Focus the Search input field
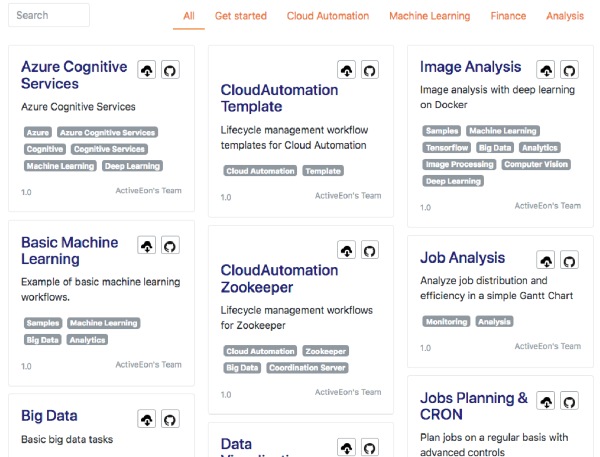Viewport: 600px width, 457px height. pyautogui.click(x=49, y=15)
